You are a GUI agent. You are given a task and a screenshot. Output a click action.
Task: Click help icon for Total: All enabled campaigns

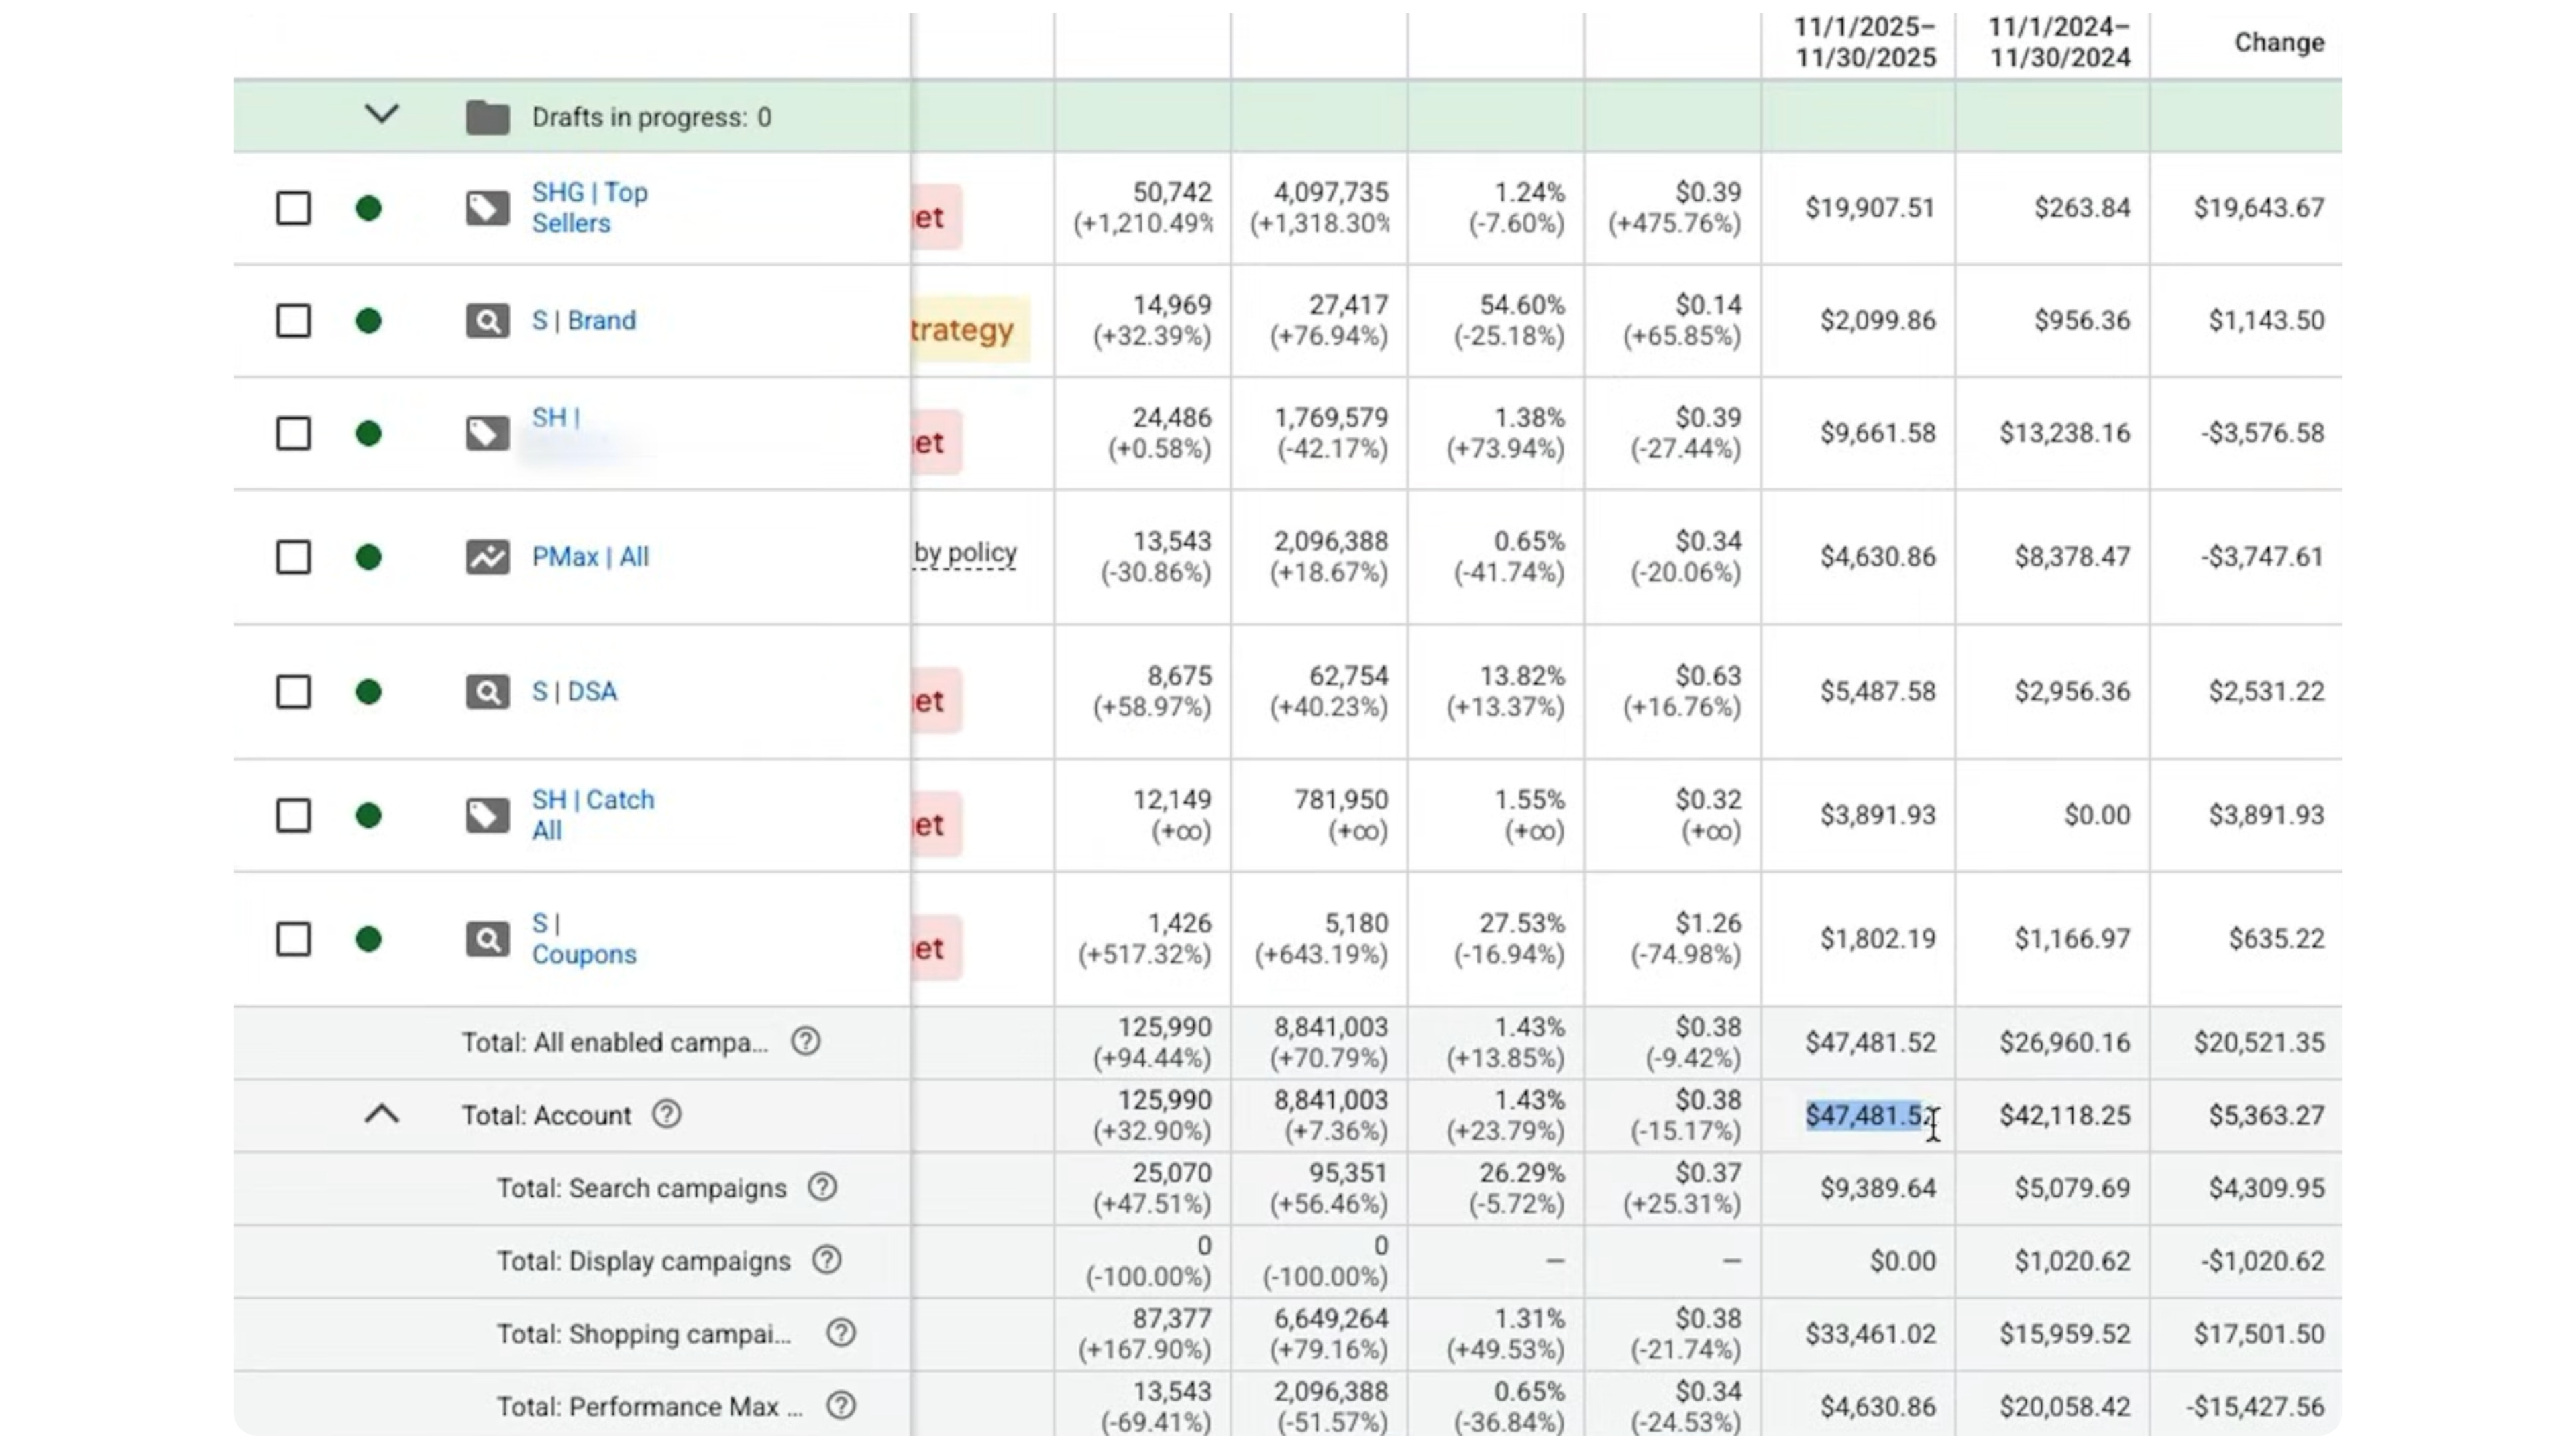click(806, 1042)
